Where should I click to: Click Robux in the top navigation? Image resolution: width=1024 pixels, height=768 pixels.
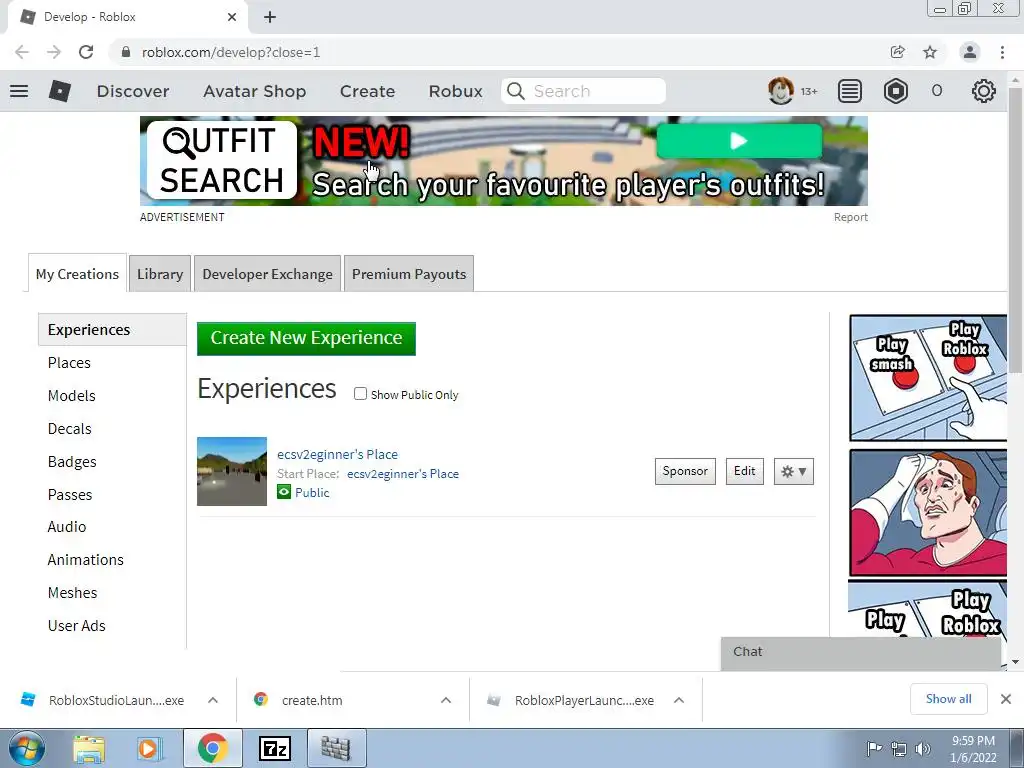(455, 91)
